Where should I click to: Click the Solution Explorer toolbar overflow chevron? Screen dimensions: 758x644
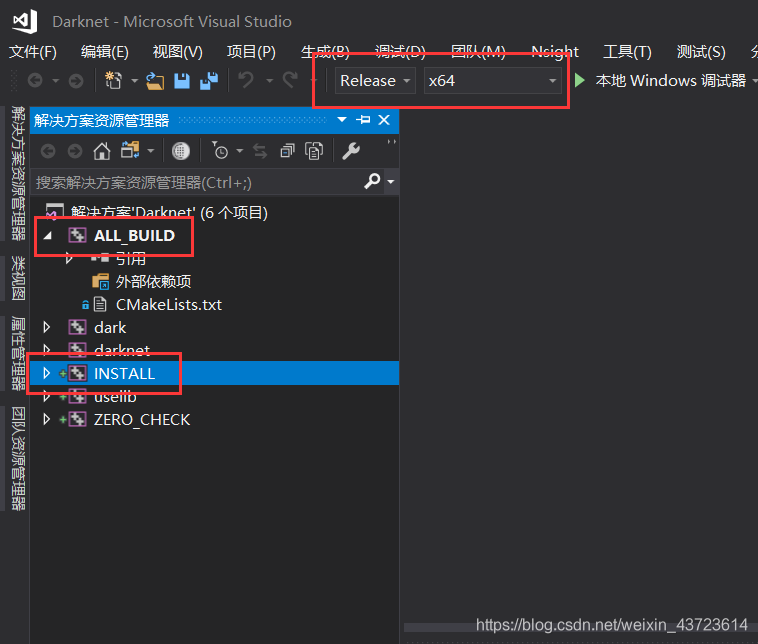(392, 142)
